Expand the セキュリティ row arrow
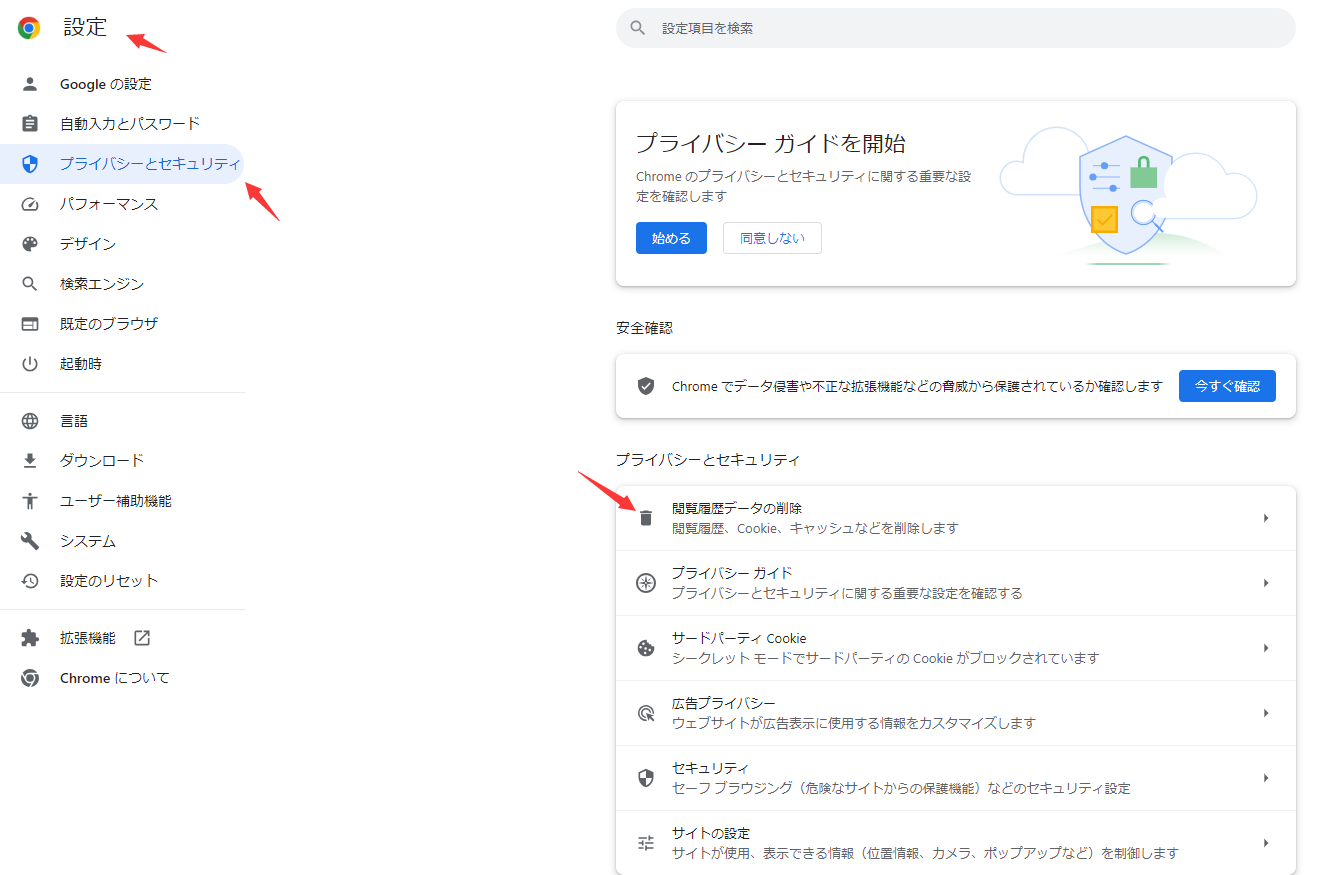This screenshot has width=1336, height=875. click(1266, 778)
